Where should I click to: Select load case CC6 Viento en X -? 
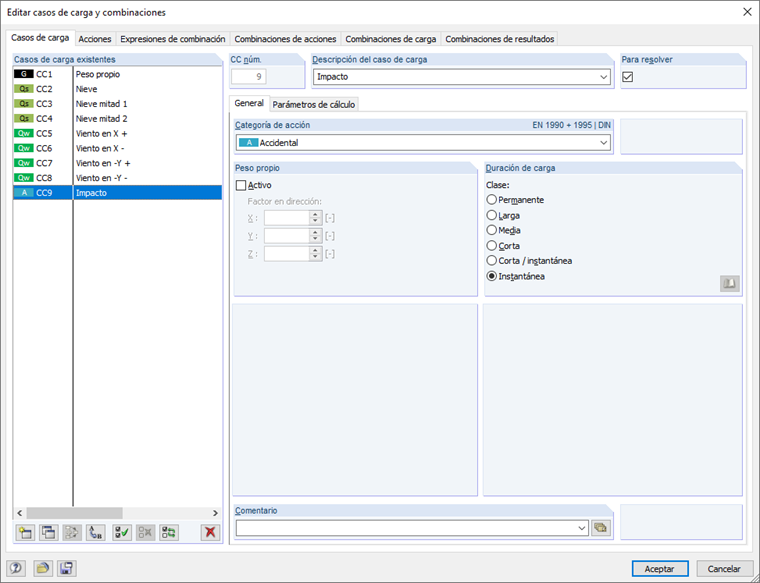[117, 148]
